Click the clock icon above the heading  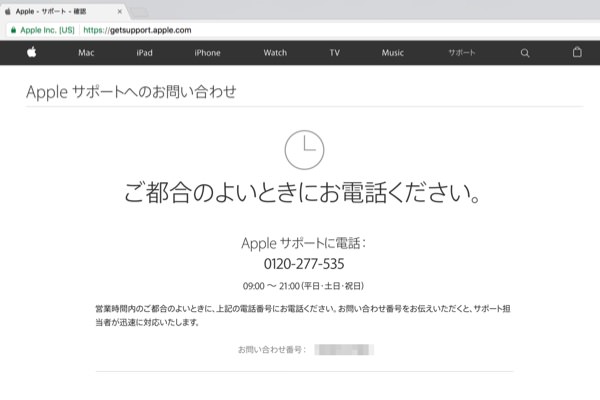point(304,150)
